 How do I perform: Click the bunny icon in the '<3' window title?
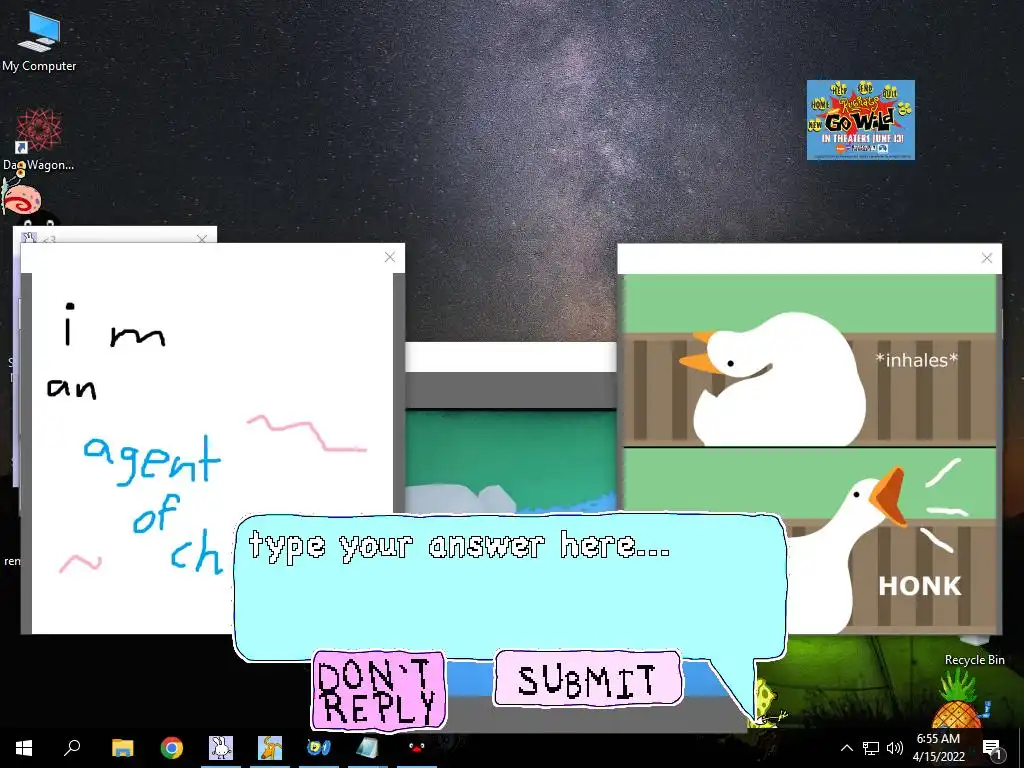(x=28, y=238)
